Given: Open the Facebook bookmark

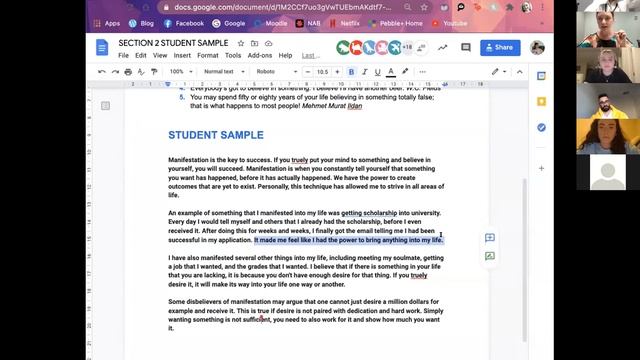Looking at the screenshot, I should coord(184,24).
